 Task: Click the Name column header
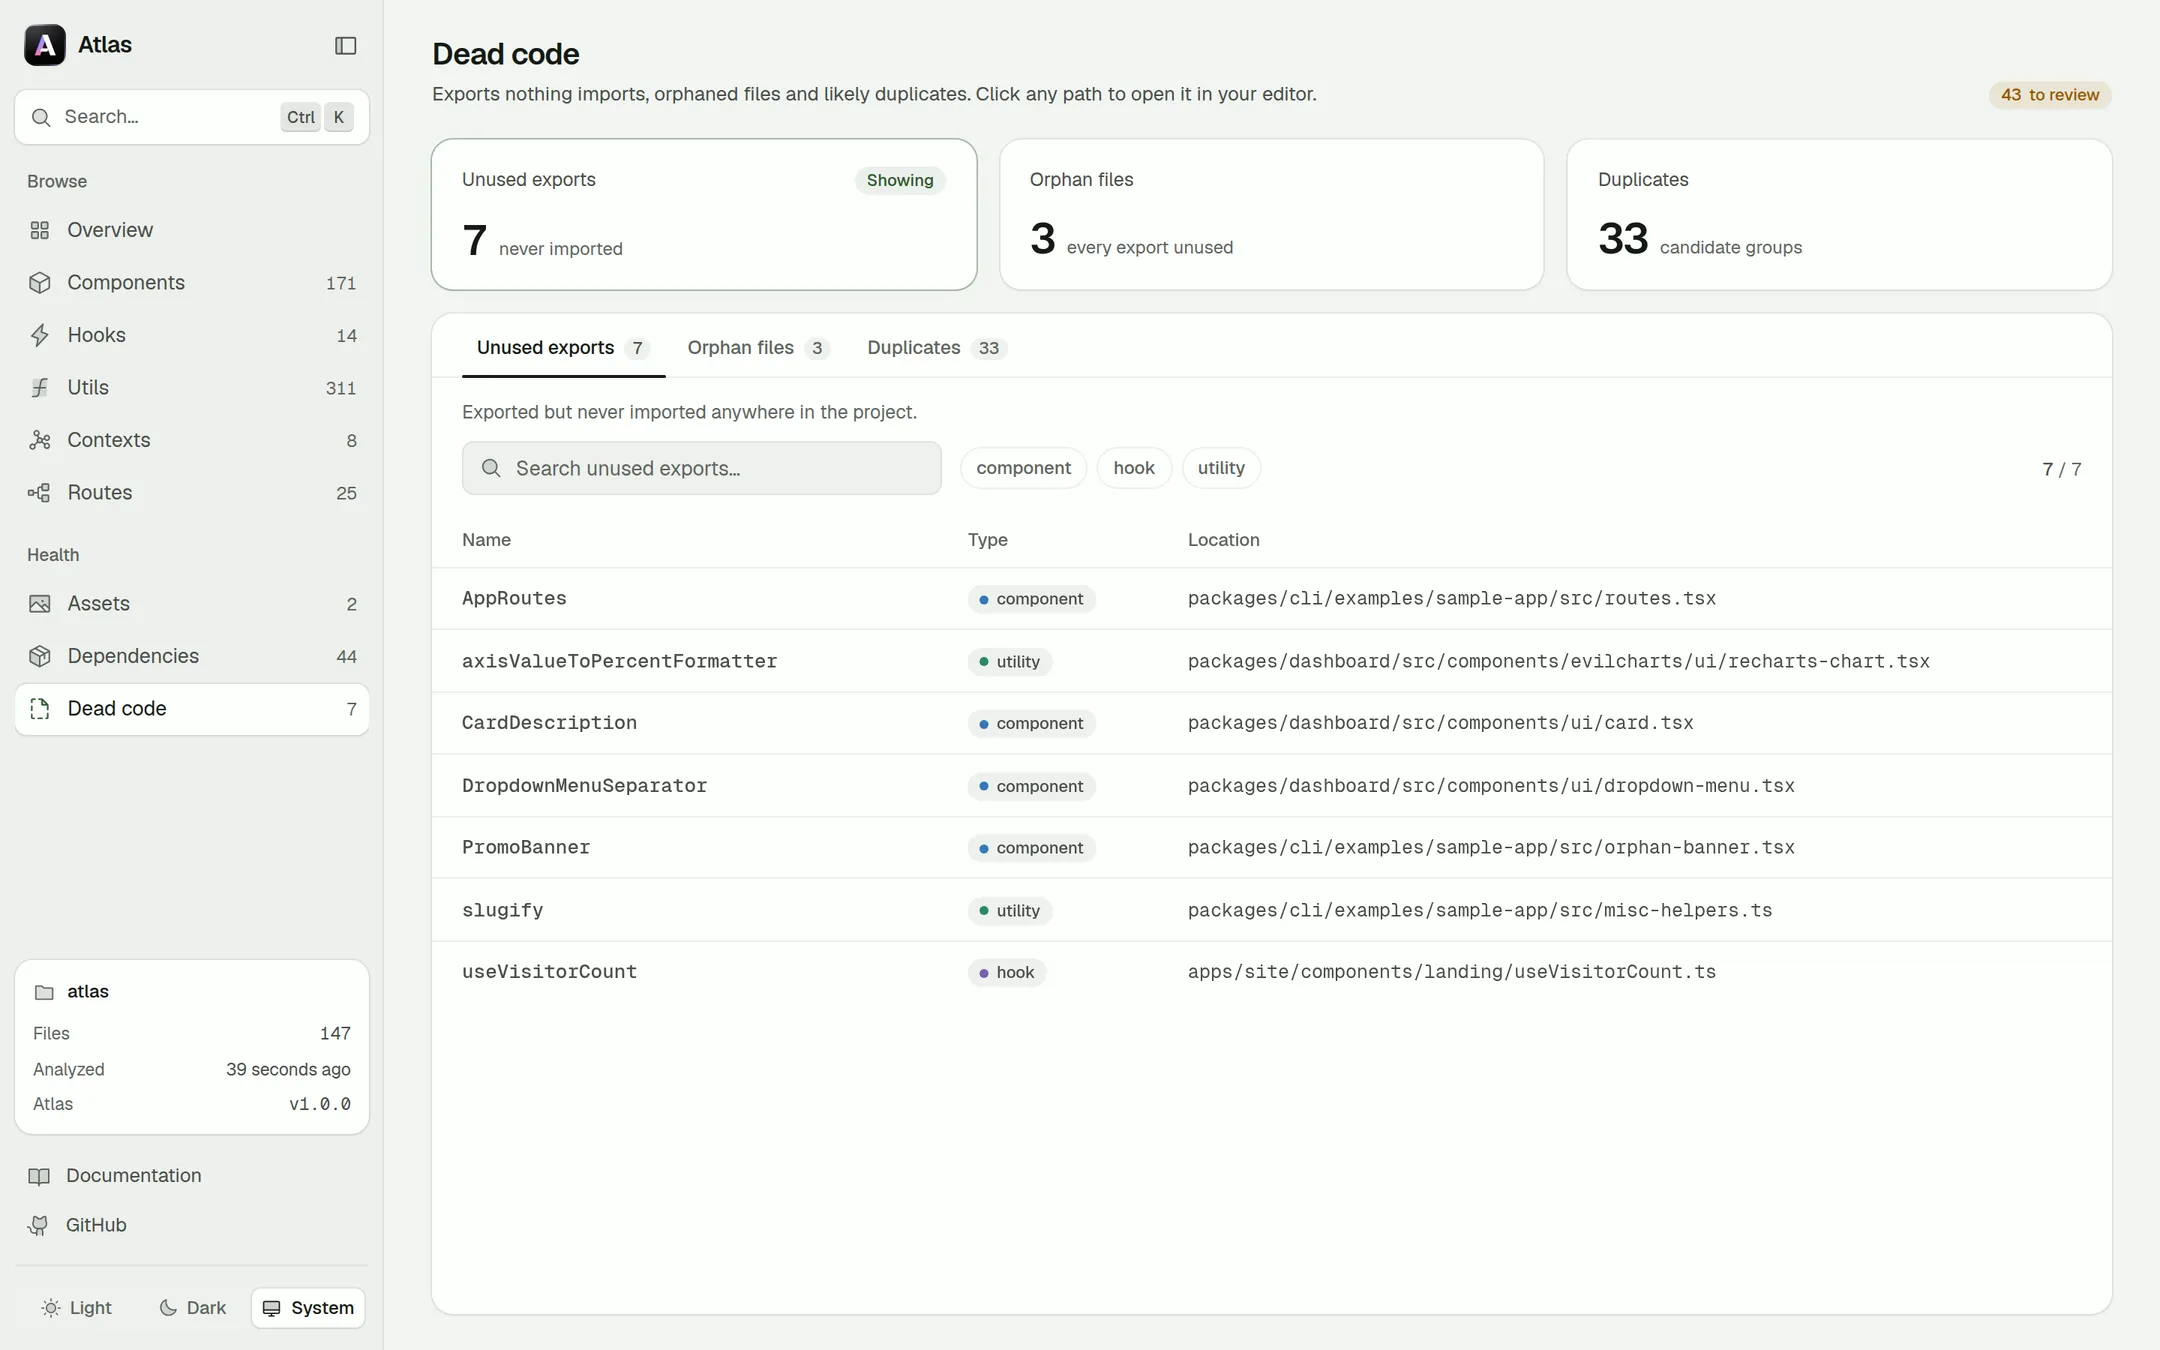[486, 540]
